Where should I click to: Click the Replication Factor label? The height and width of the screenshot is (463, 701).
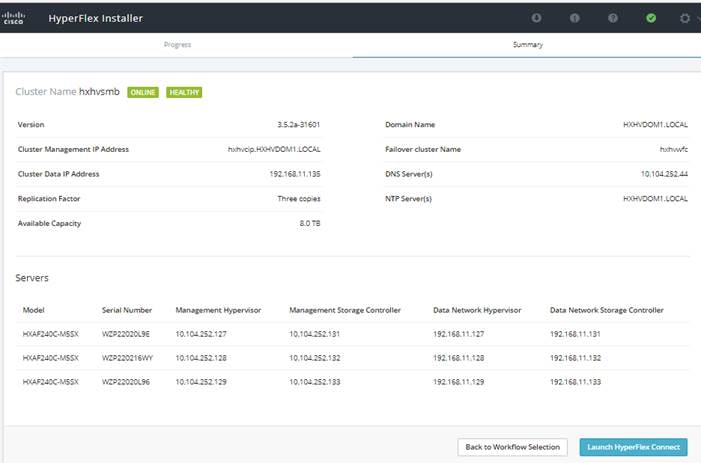[49, 199]
